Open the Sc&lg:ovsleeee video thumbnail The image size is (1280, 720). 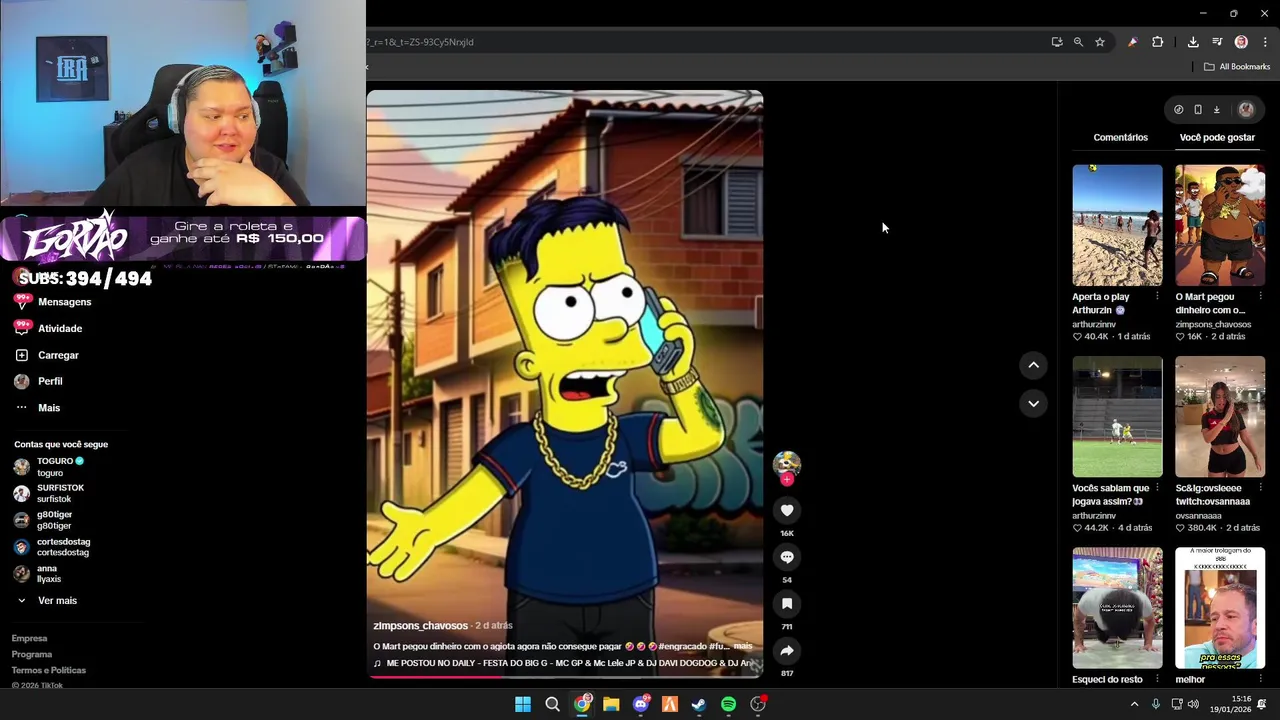[1220, 417]
